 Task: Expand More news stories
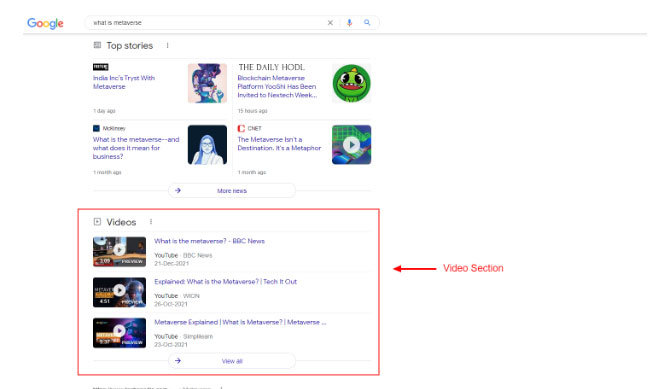(232, 190)
